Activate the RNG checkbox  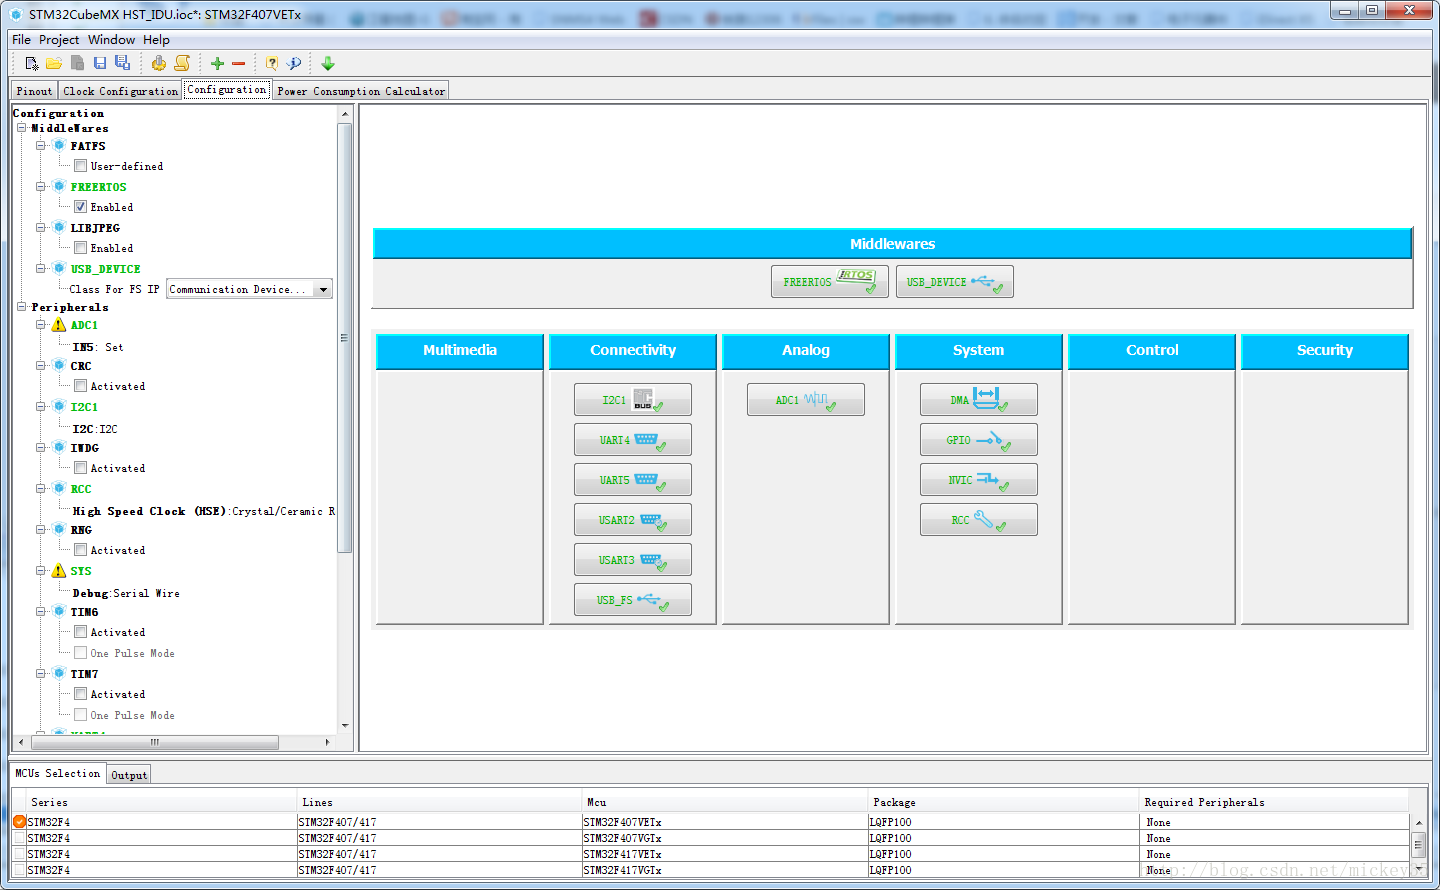80,550
